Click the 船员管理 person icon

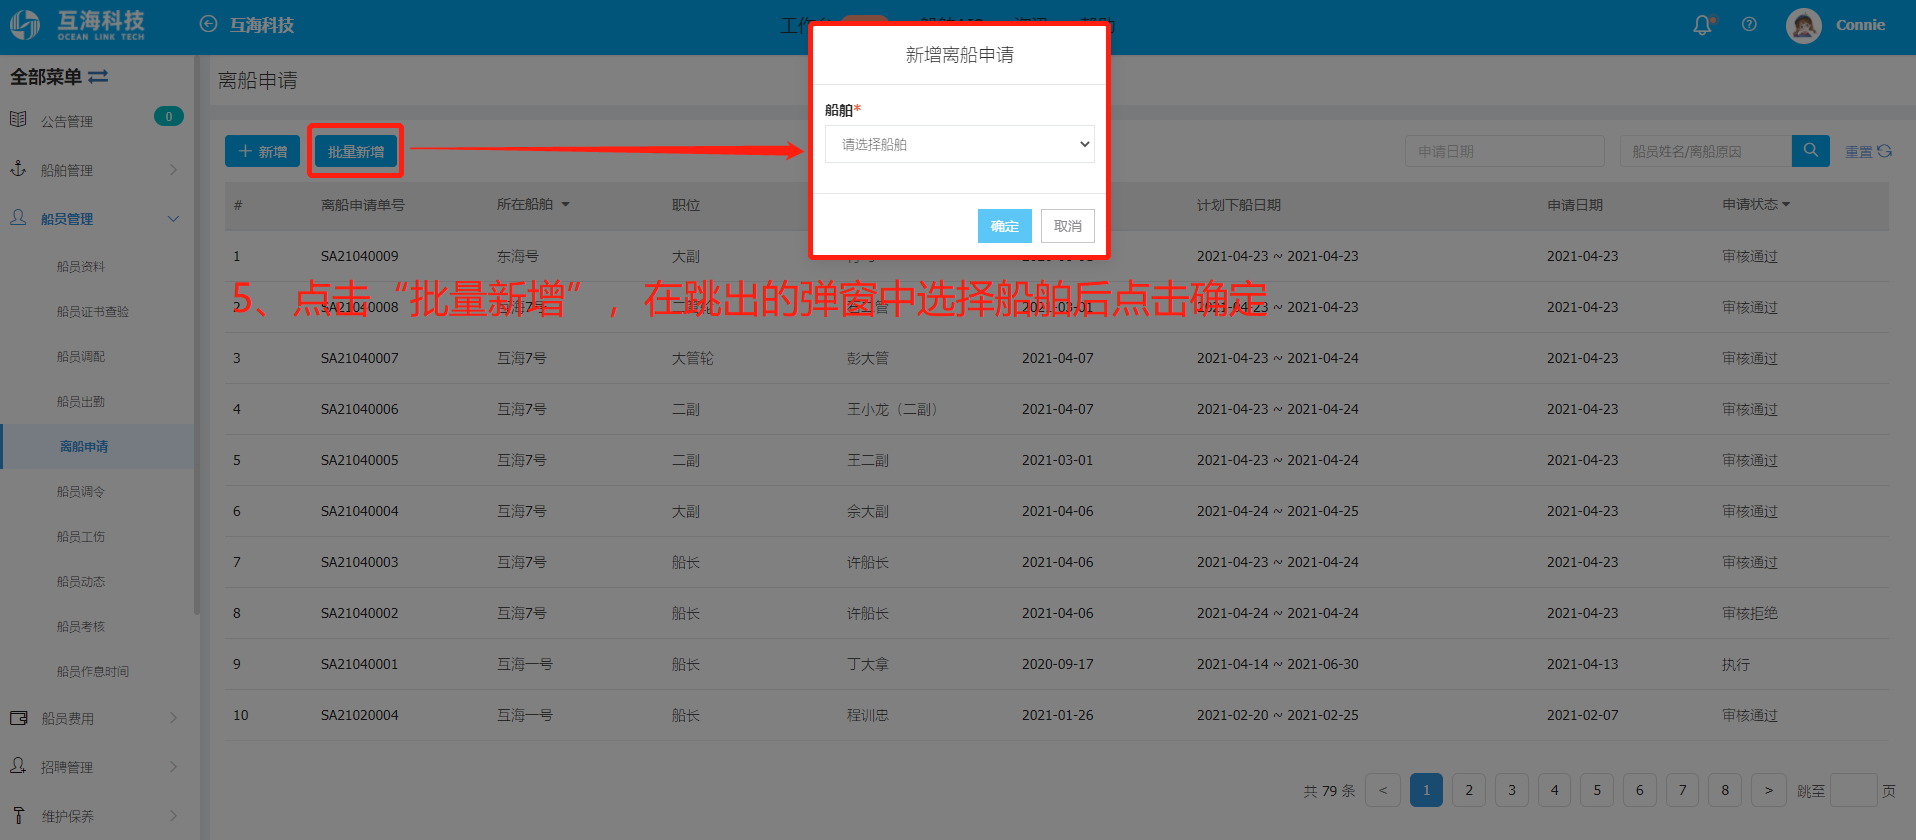pyautogui.click(x=18, y=217)
